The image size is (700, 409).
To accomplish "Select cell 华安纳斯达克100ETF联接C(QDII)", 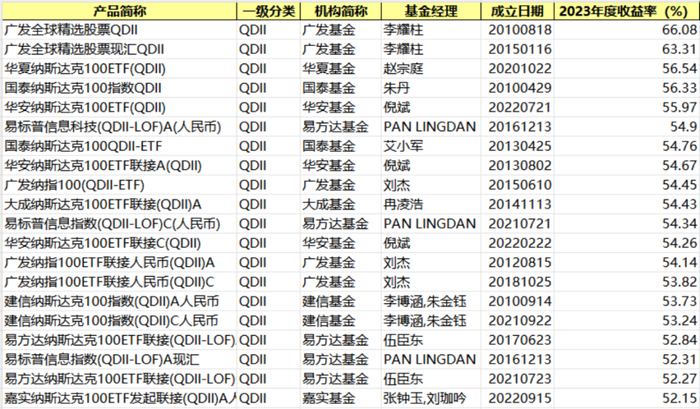I will (119, 243).
